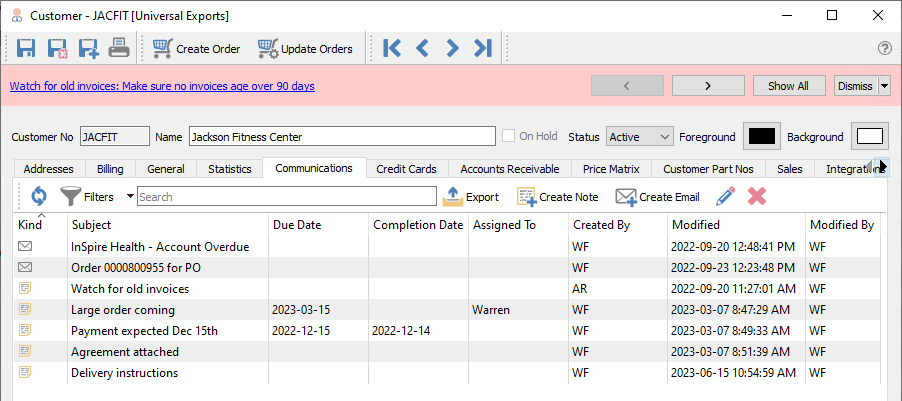Image resolution: width=902 pixels, height=401 pixels.
Task: Expand the Dismiss dropdown arrow
Action: click(x=884, y=86)
